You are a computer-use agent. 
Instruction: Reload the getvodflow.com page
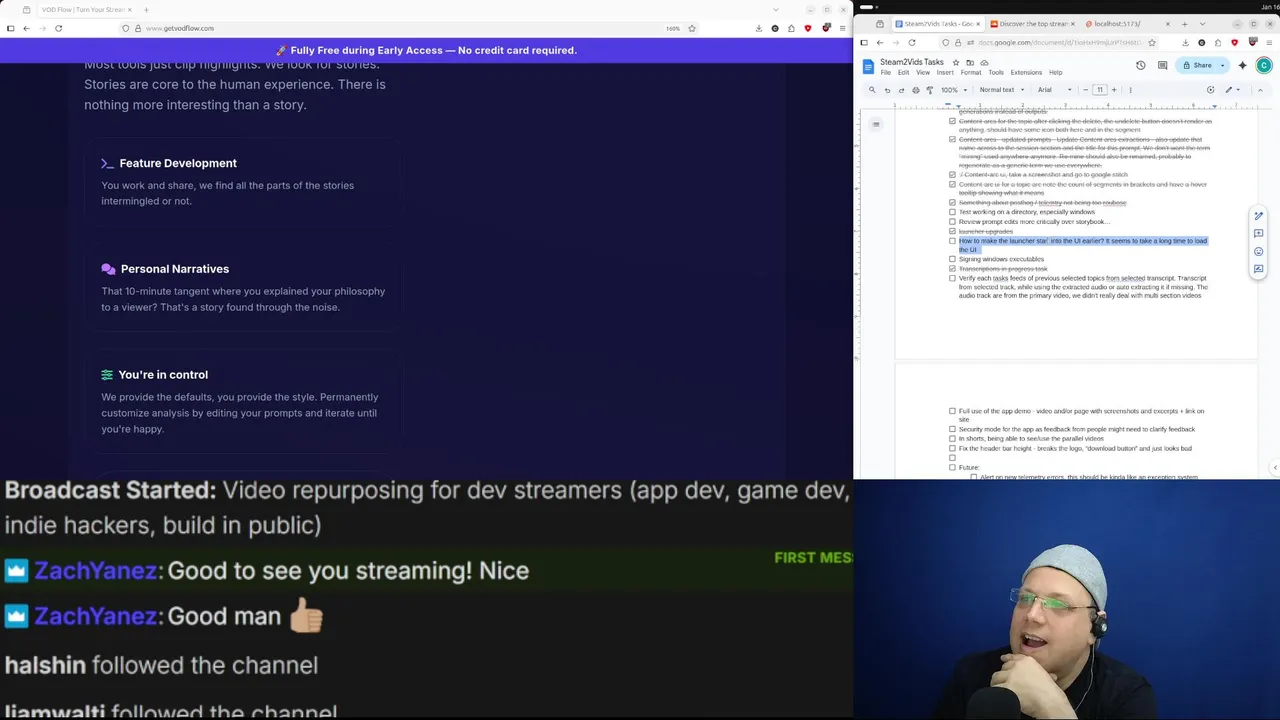pyautogui.click(x=59, y=28)
